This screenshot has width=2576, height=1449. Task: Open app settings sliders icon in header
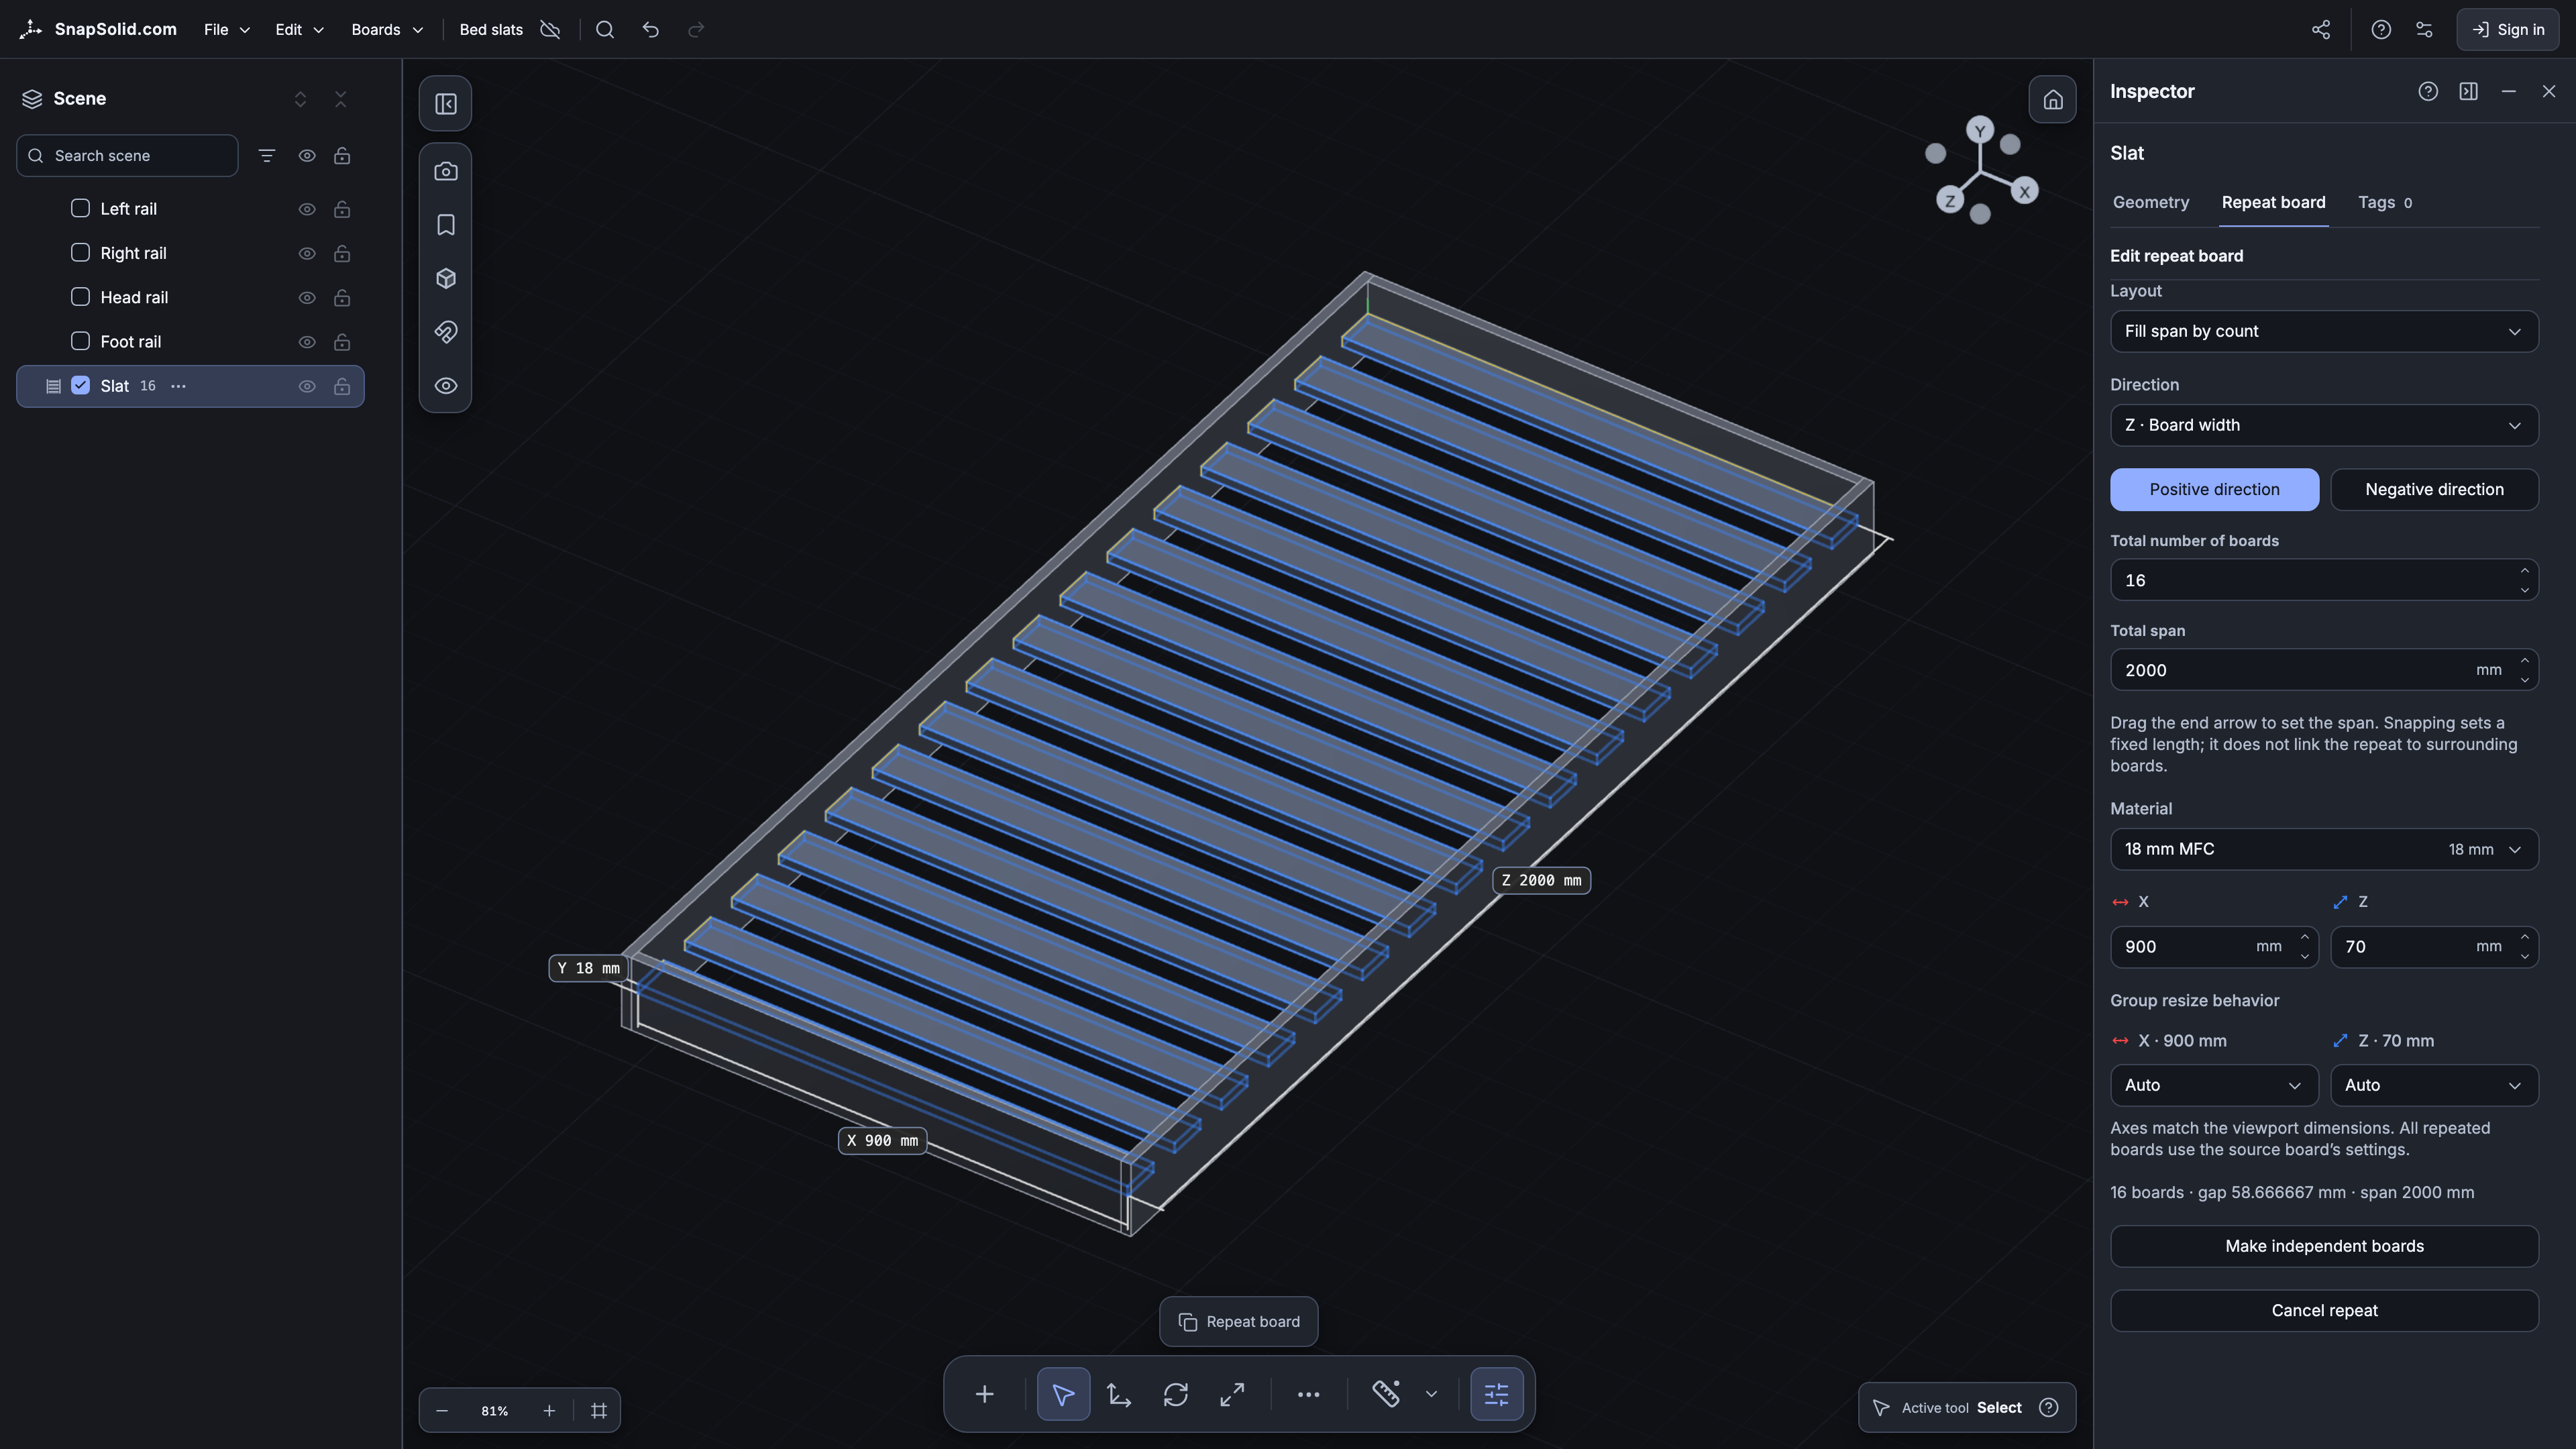tap(2424, 30)
